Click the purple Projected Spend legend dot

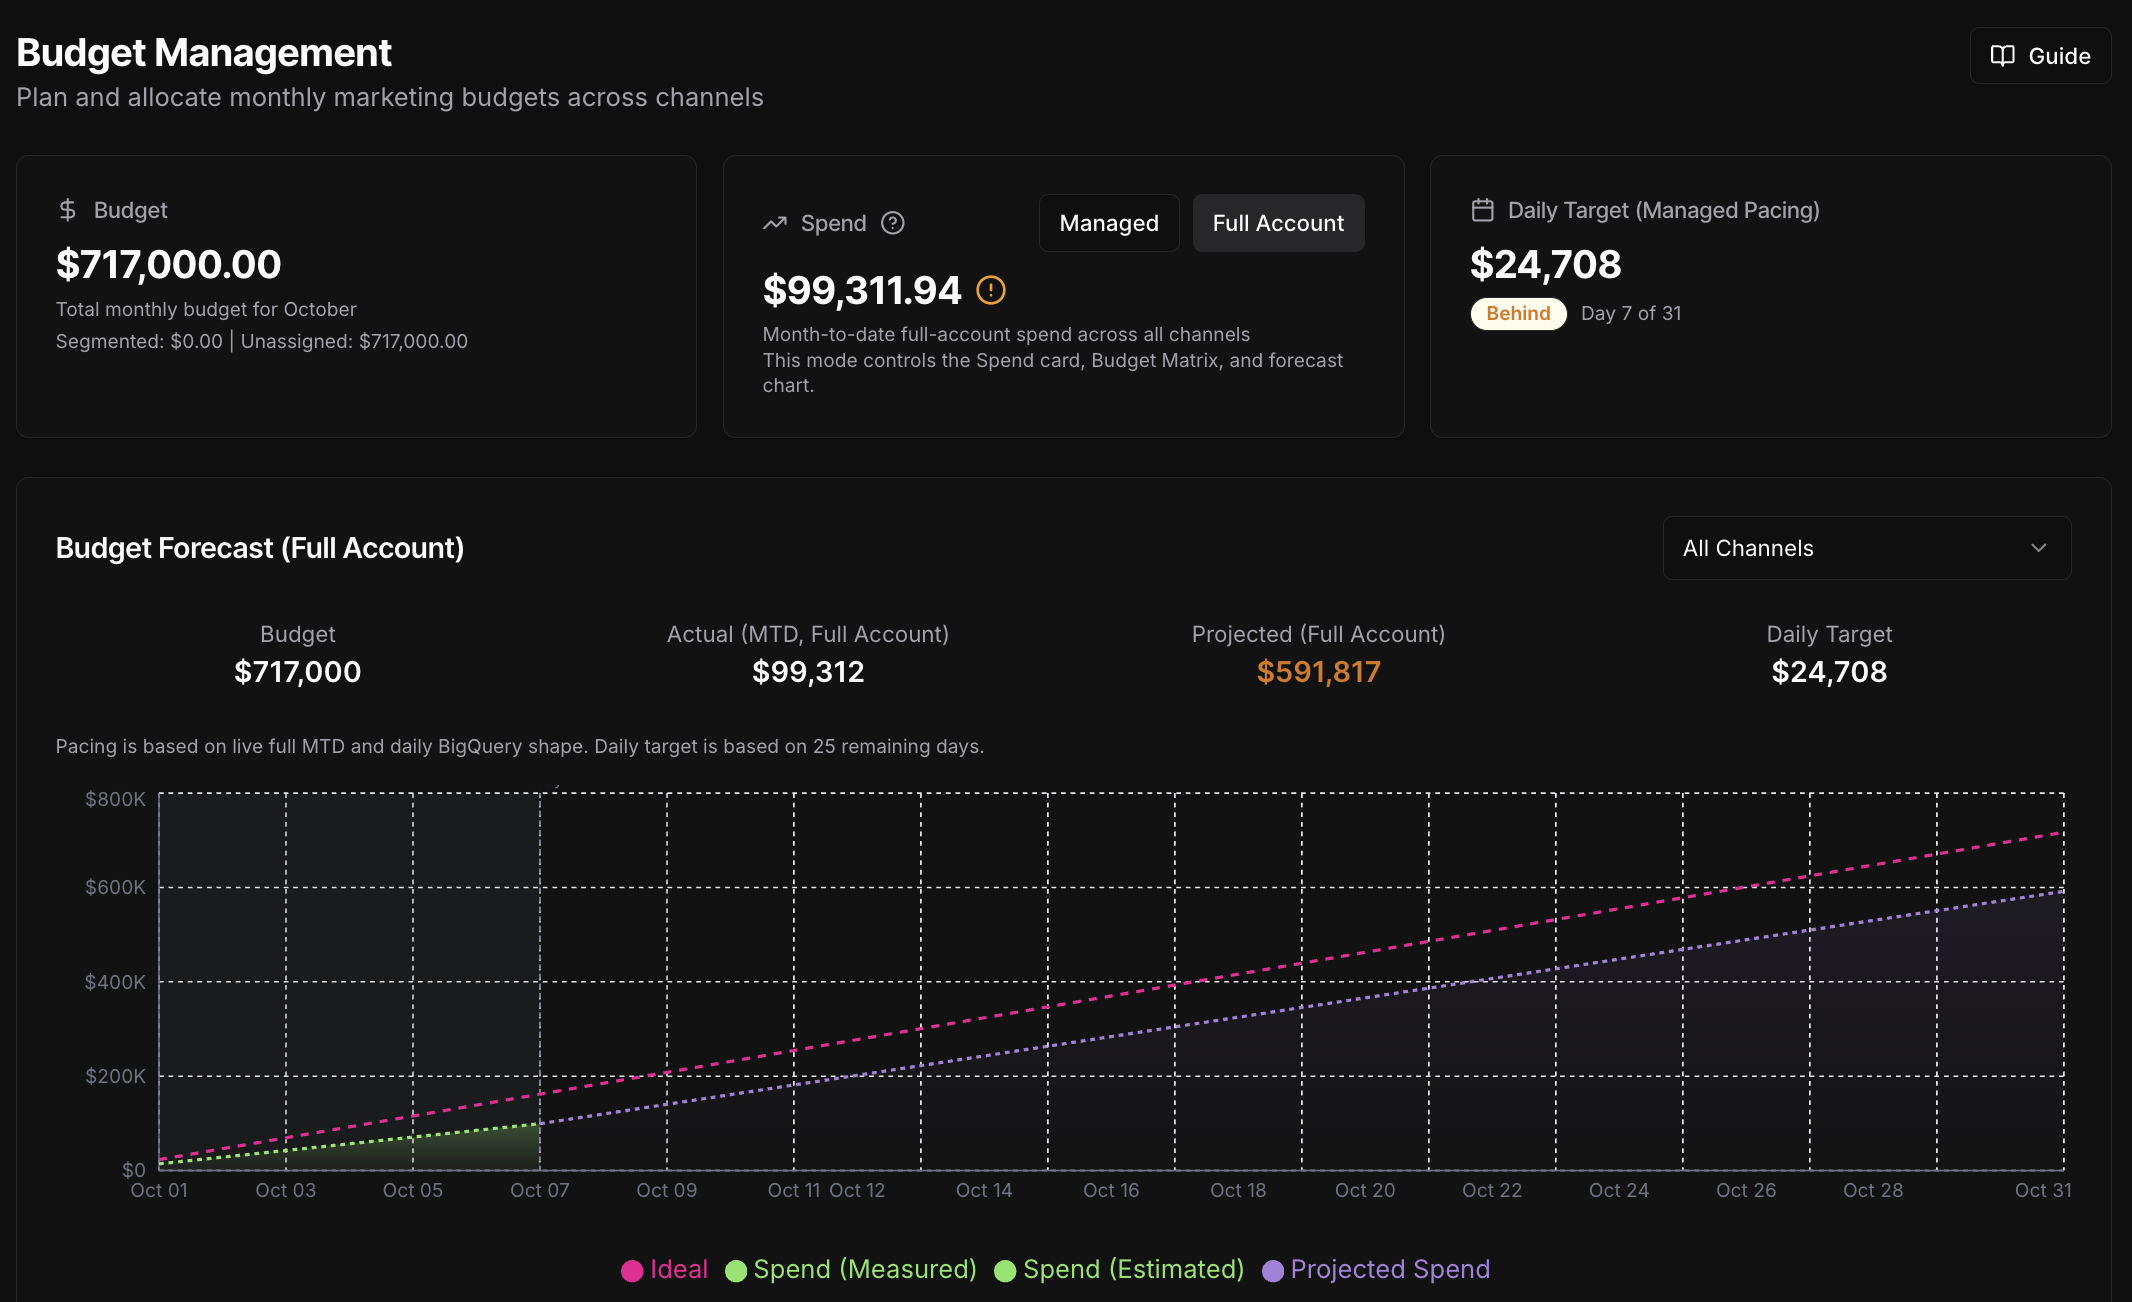pyautogui.click(x=1273, y=1271)
